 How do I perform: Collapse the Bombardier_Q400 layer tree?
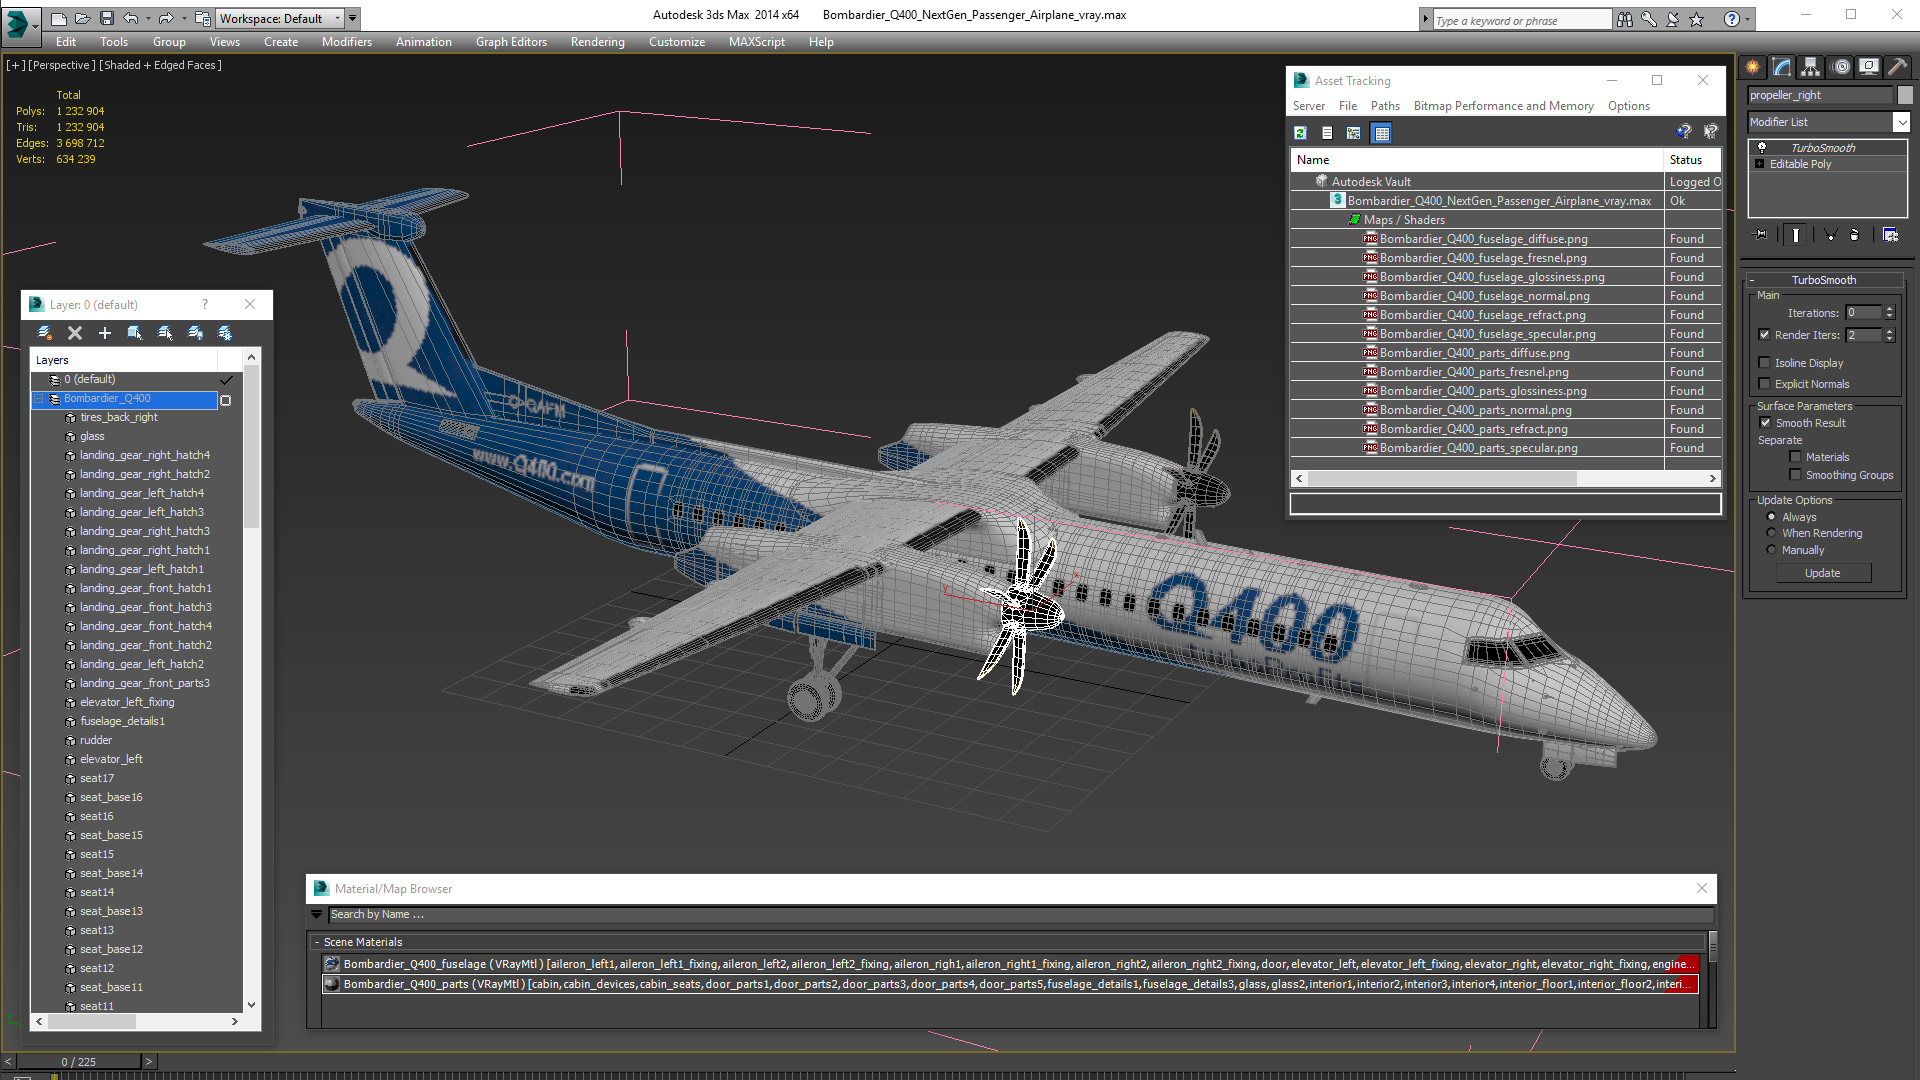click(39, 399)
